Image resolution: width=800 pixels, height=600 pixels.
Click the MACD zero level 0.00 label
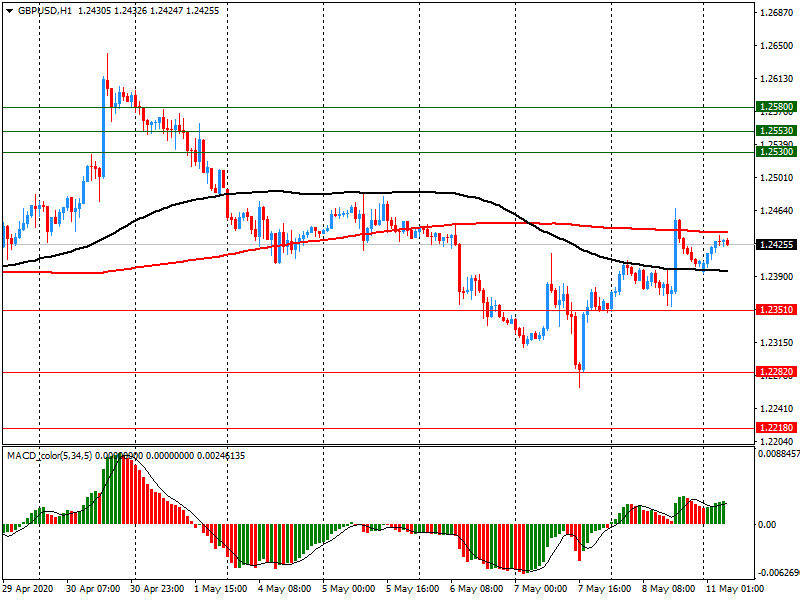coord(766,524)
